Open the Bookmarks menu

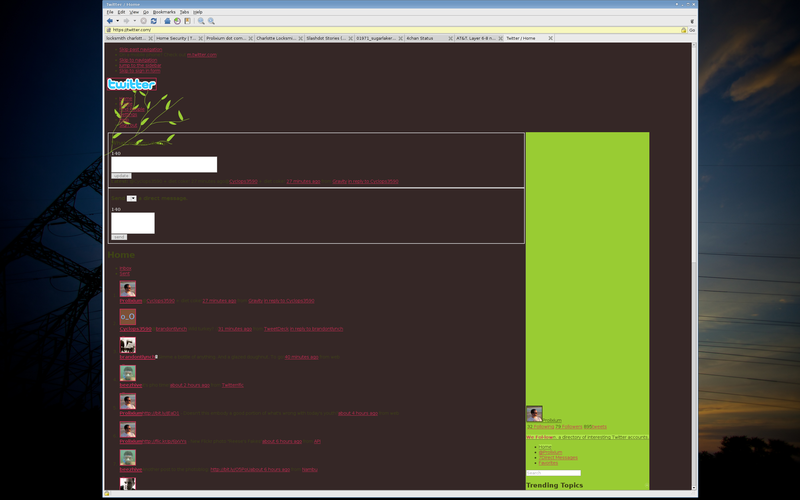(163, 12)
